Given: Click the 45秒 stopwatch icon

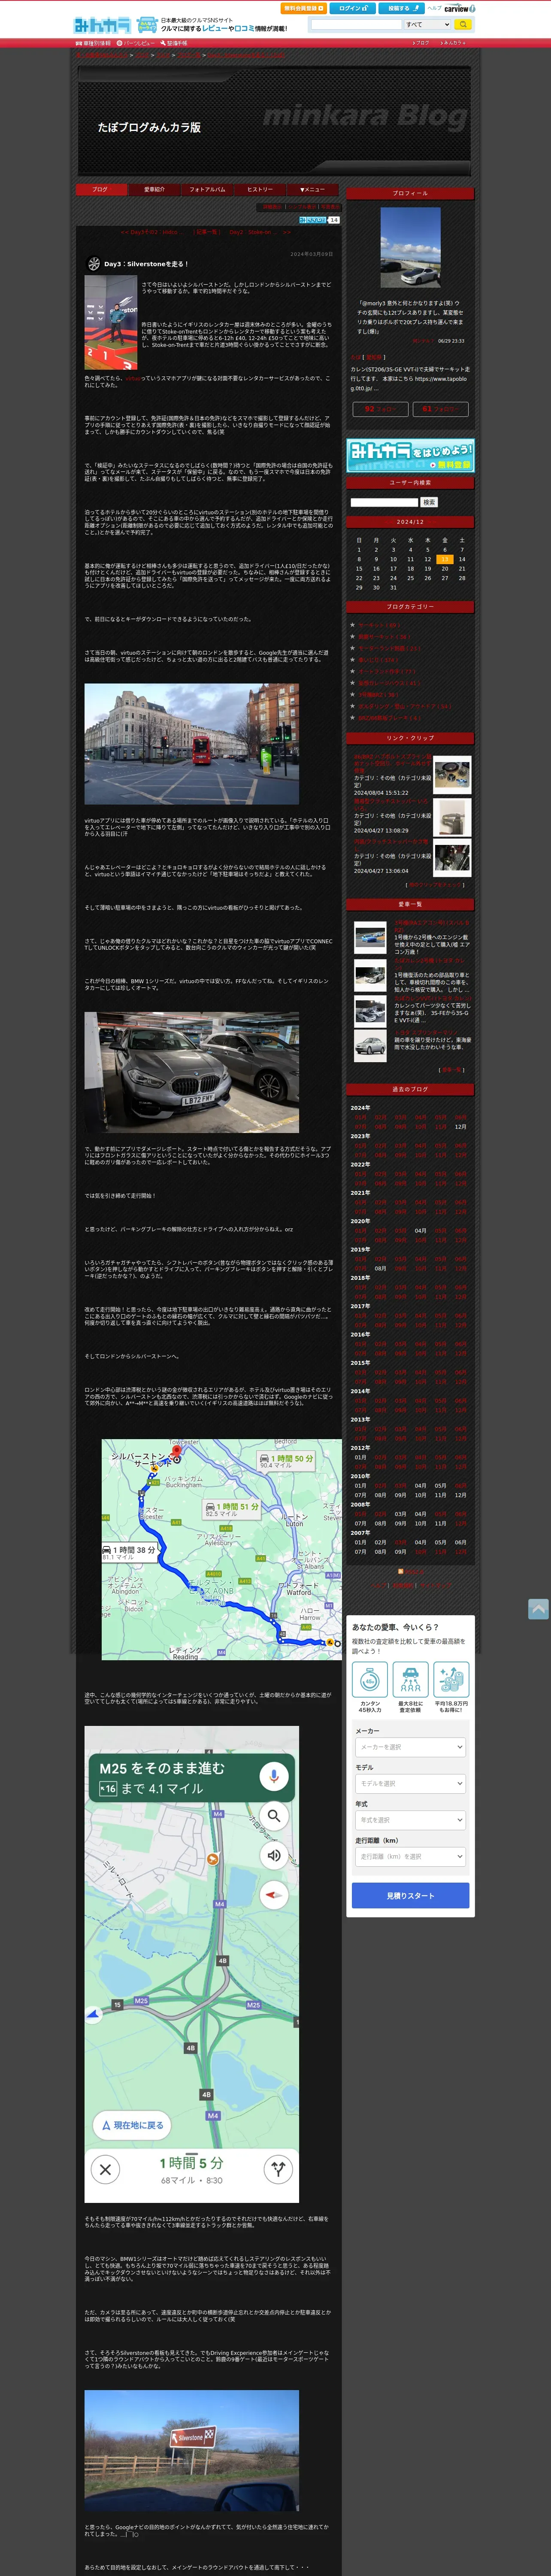Looking at the screenshot, I should [x=369, y=1679].
